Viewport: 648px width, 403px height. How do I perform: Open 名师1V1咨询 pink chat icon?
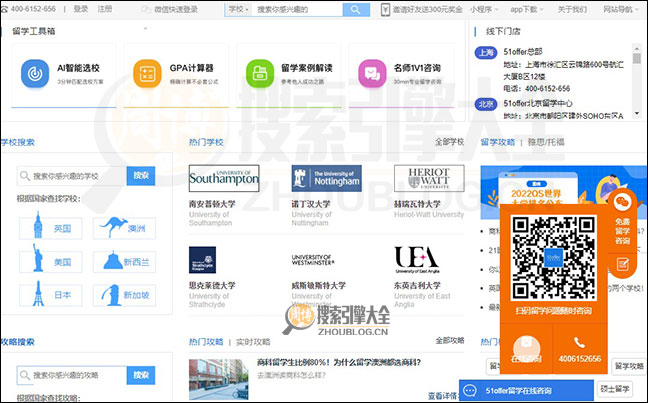[x=372, y=74]
